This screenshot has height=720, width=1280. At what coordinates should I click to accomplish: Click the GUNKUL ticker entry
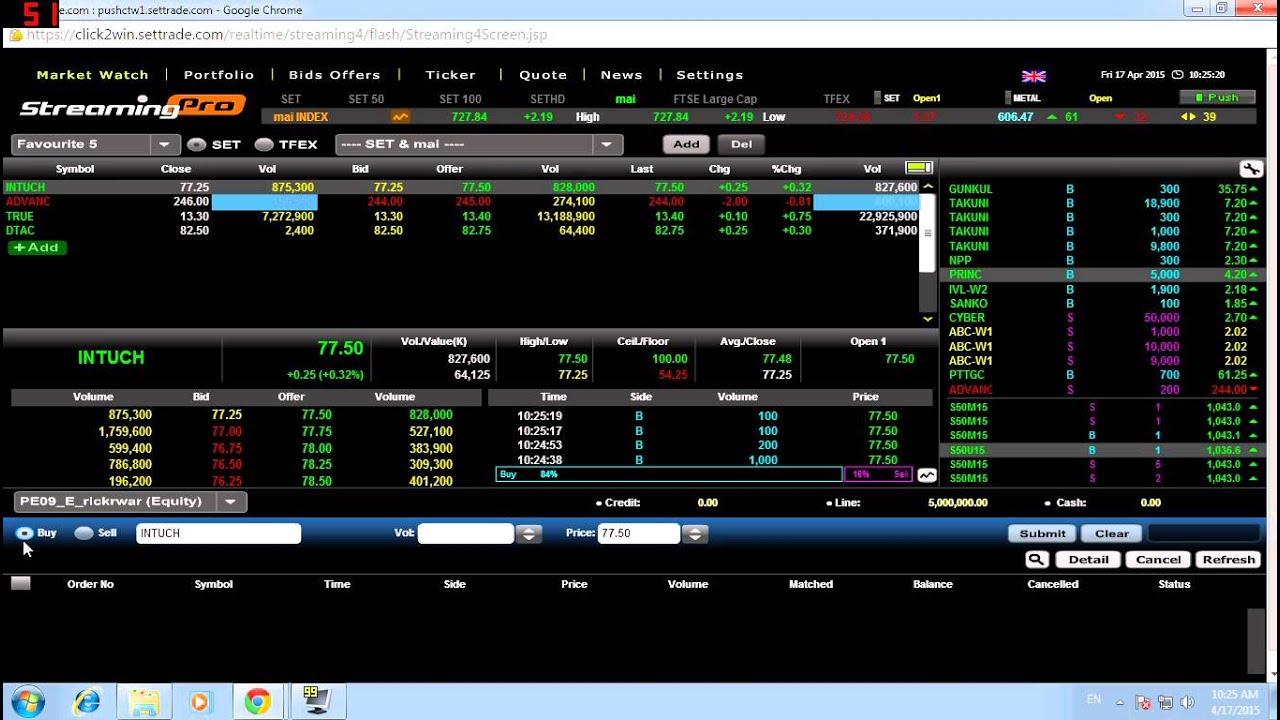[x=1104, y=189]
